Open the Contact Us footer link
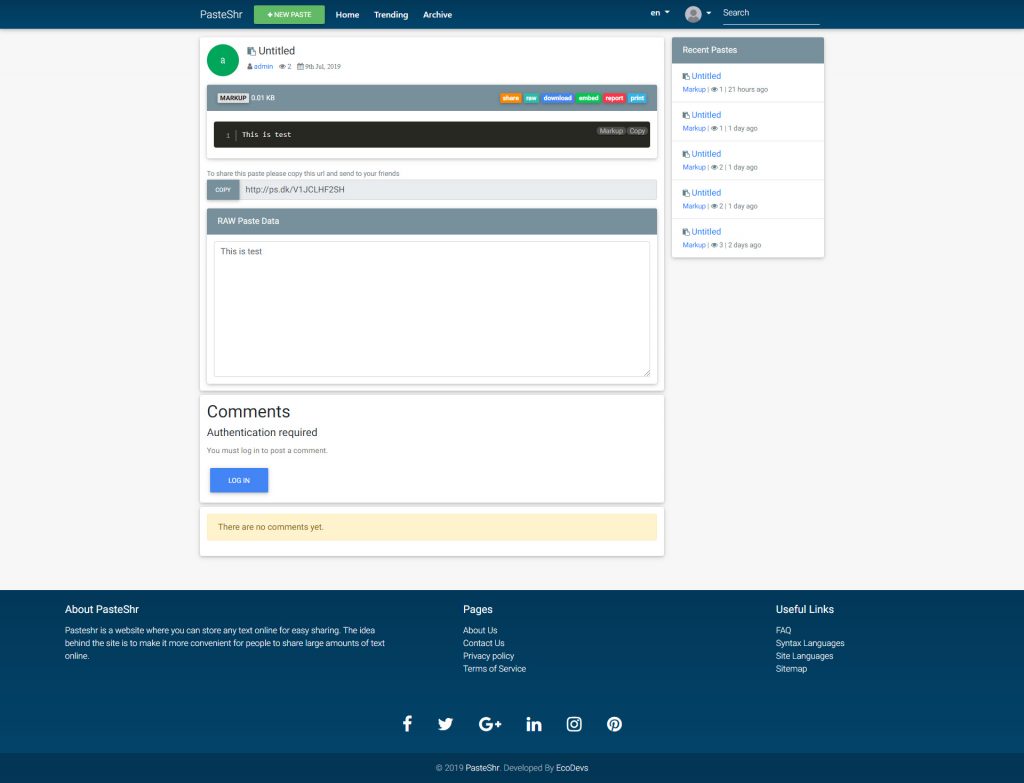The height and width of the screenshot is (783, 1024). pos(483,643)
